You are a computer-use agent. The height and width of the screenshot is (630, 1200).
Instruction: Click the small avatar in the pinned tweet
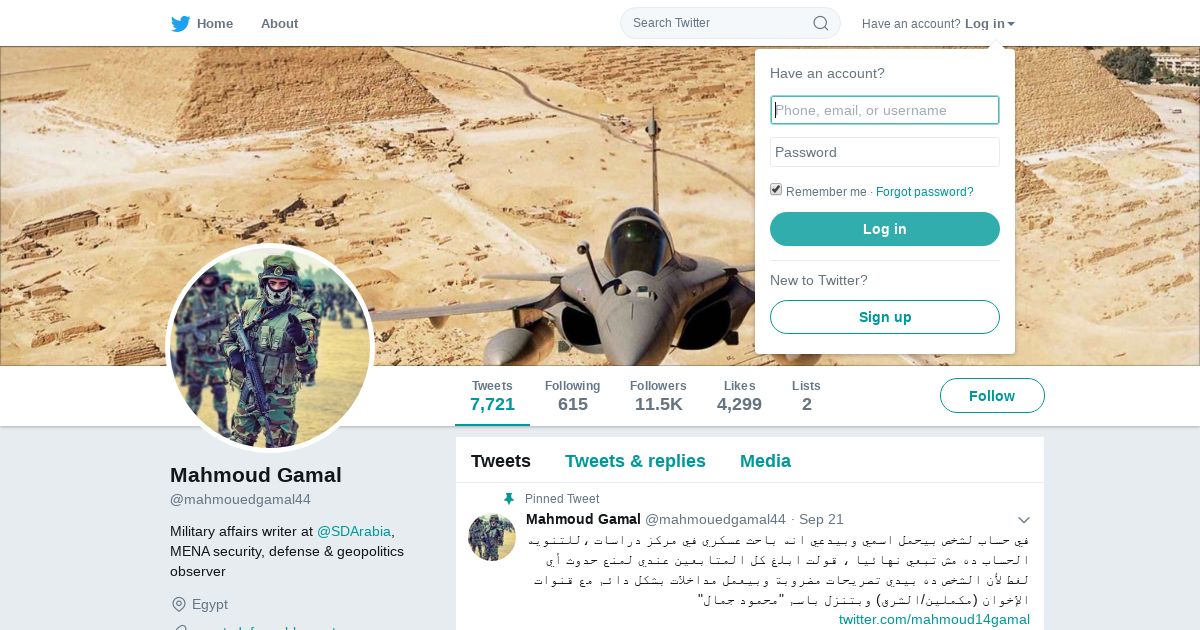[492, 537]
